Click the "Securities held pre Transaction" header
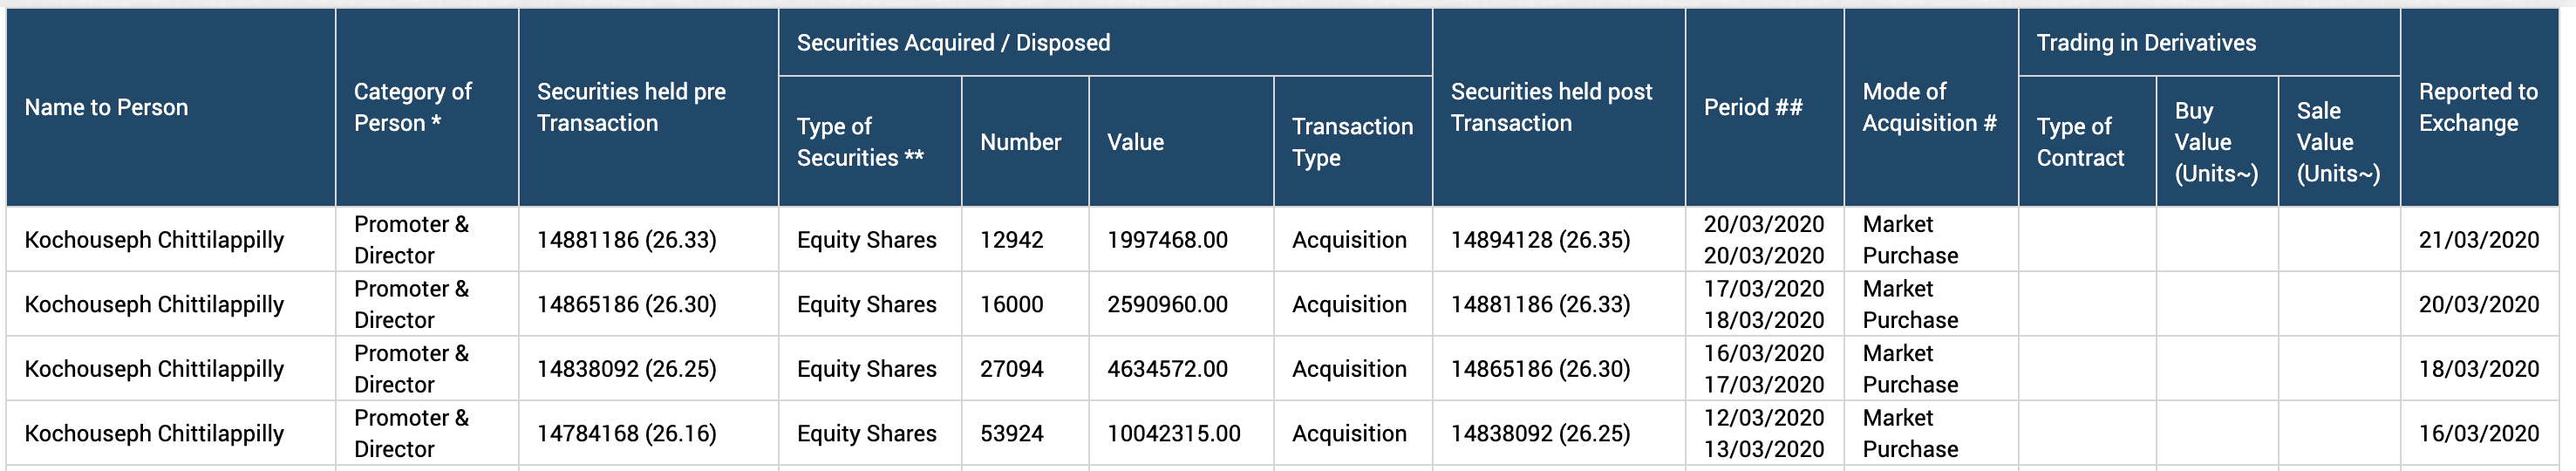This screenshot has width=2576, height=471. tap(631, 107)
